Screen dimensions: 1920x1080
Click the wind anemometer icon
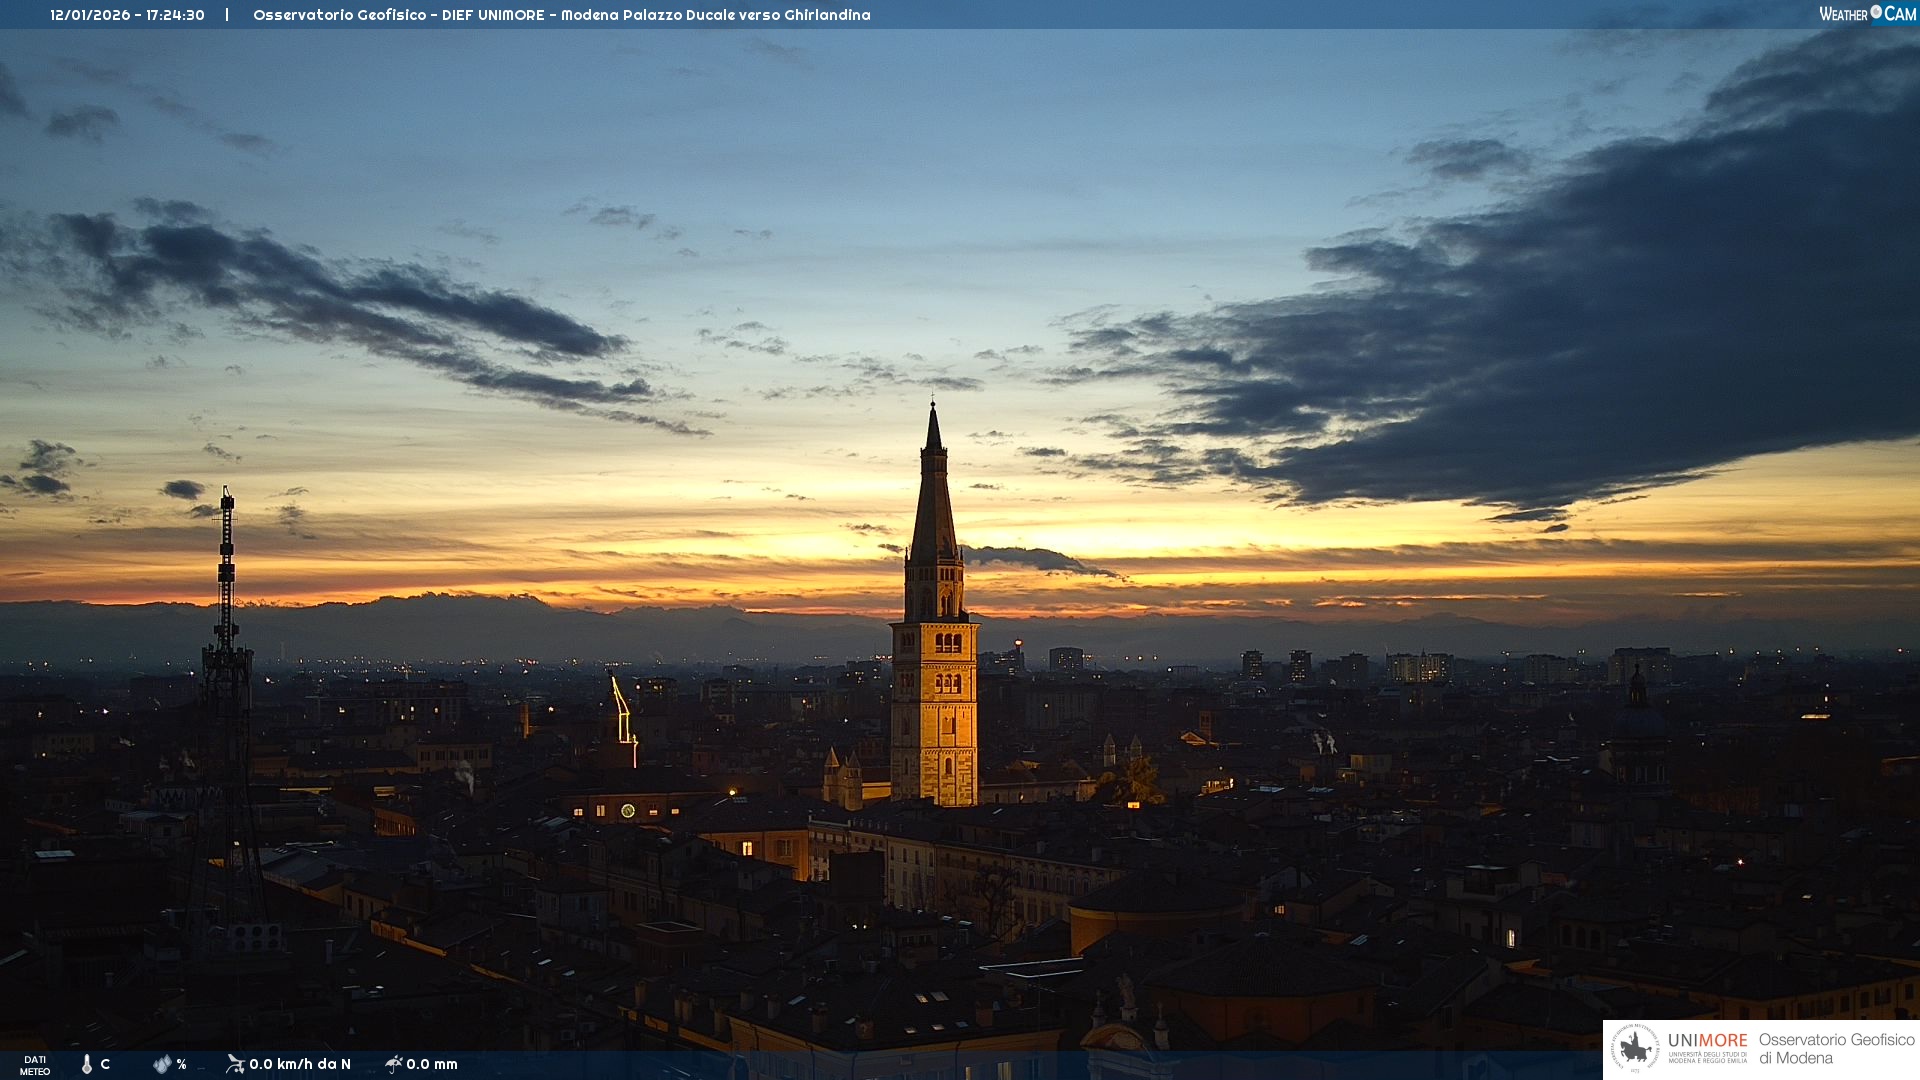(235, 1064)
